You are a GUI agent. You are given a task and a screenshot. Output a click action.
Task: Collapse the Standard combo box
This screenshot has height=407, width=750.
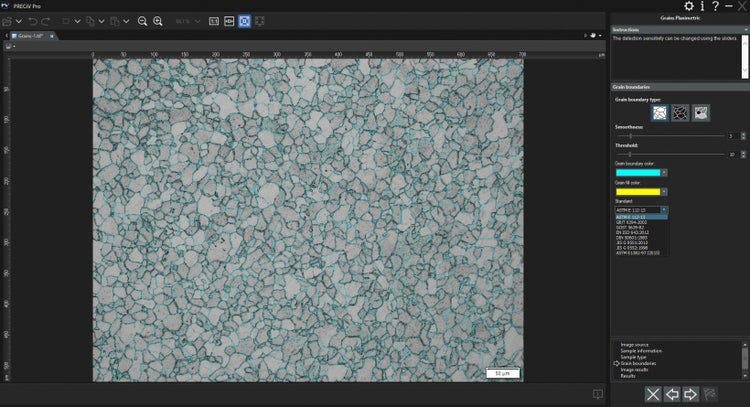point(663,209)
